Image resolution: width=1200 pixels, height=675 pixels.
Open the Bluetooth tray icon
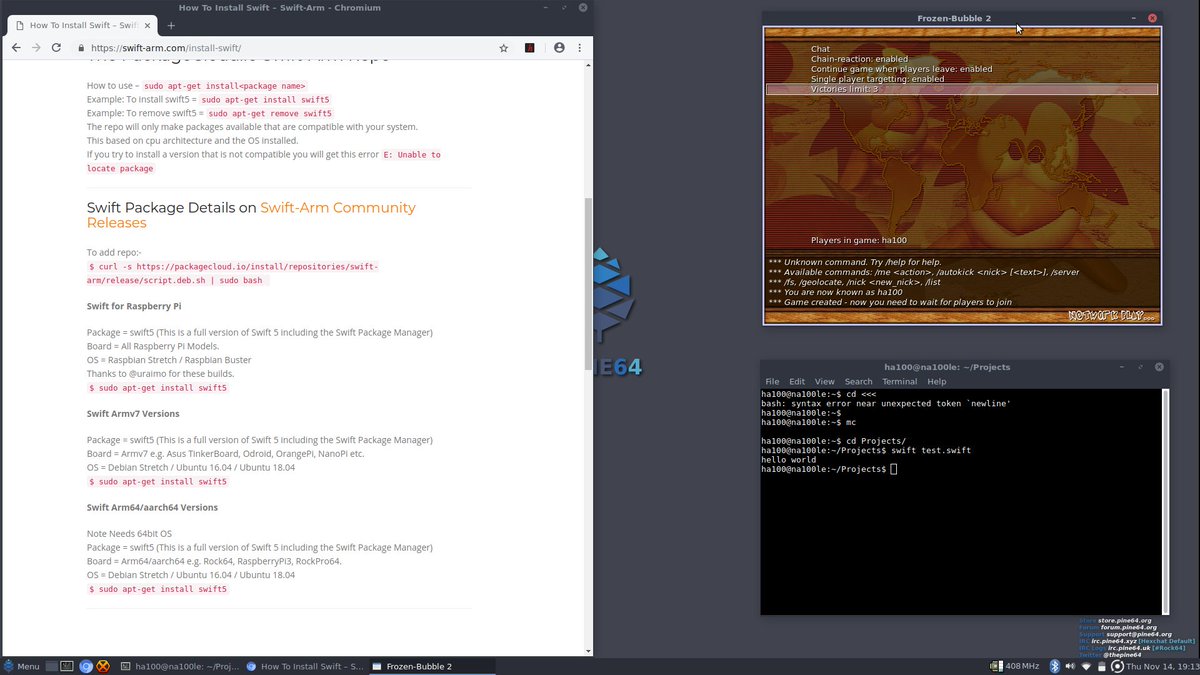click(1057, 666)
